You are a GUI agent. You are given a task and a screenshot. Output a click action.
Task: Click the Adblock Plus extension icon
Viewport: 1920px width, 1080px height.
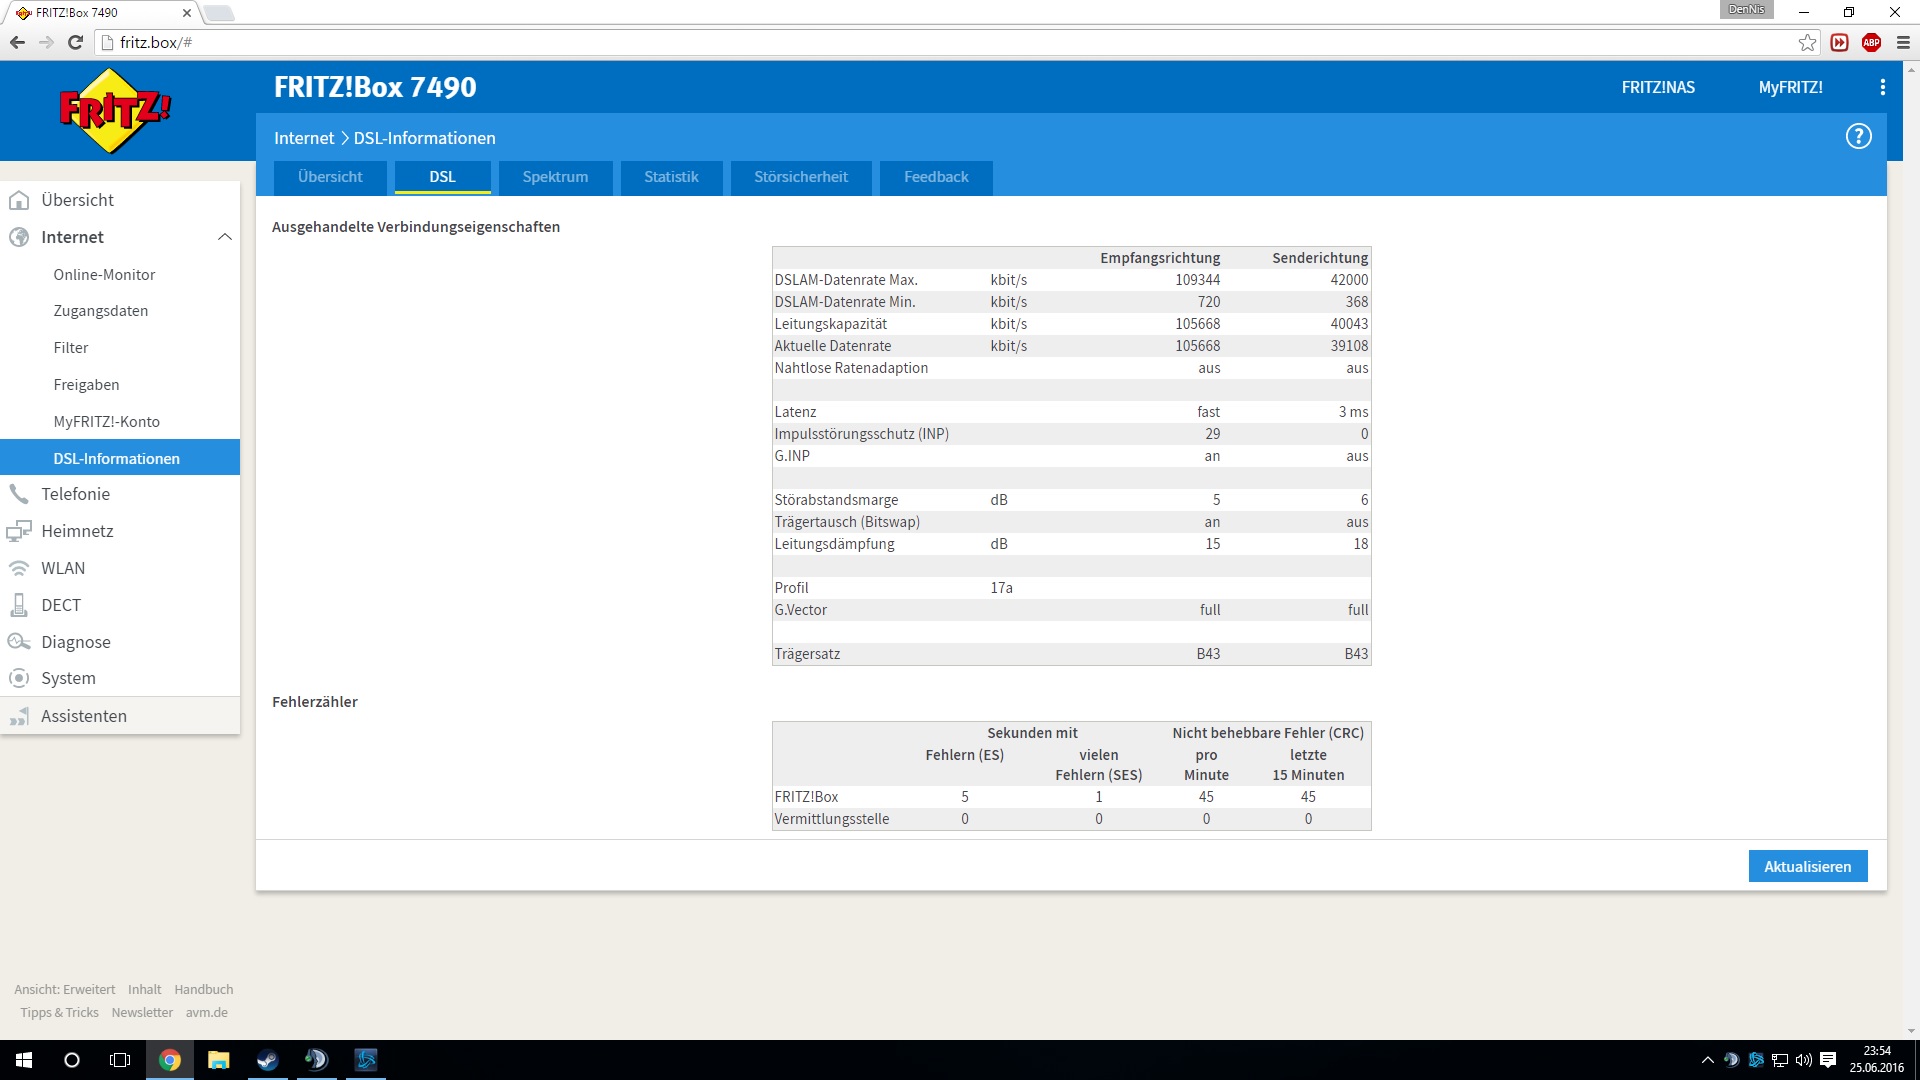[1871, 42]
